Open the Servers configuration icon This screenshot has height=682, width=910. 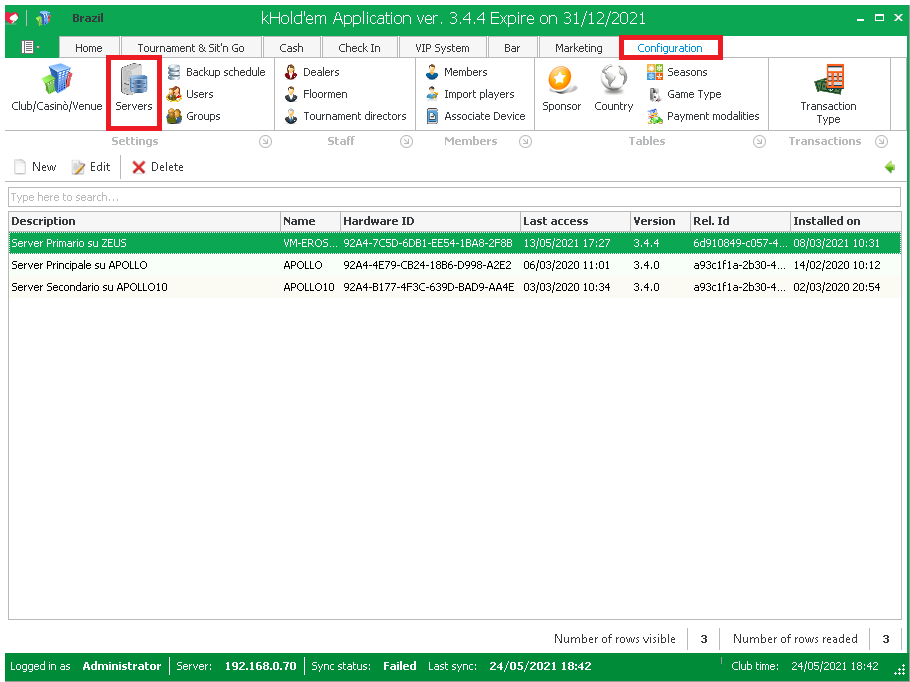(x=133, y=88)
